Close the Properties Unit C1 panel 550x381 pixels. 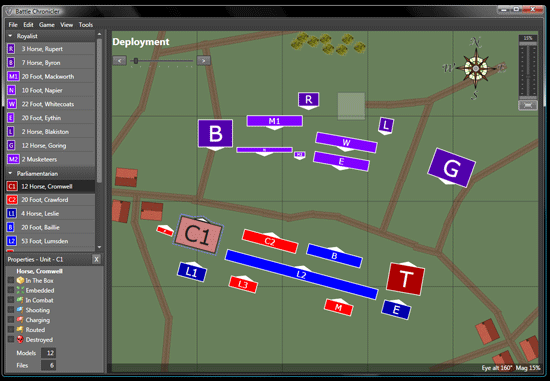point(96,259)
